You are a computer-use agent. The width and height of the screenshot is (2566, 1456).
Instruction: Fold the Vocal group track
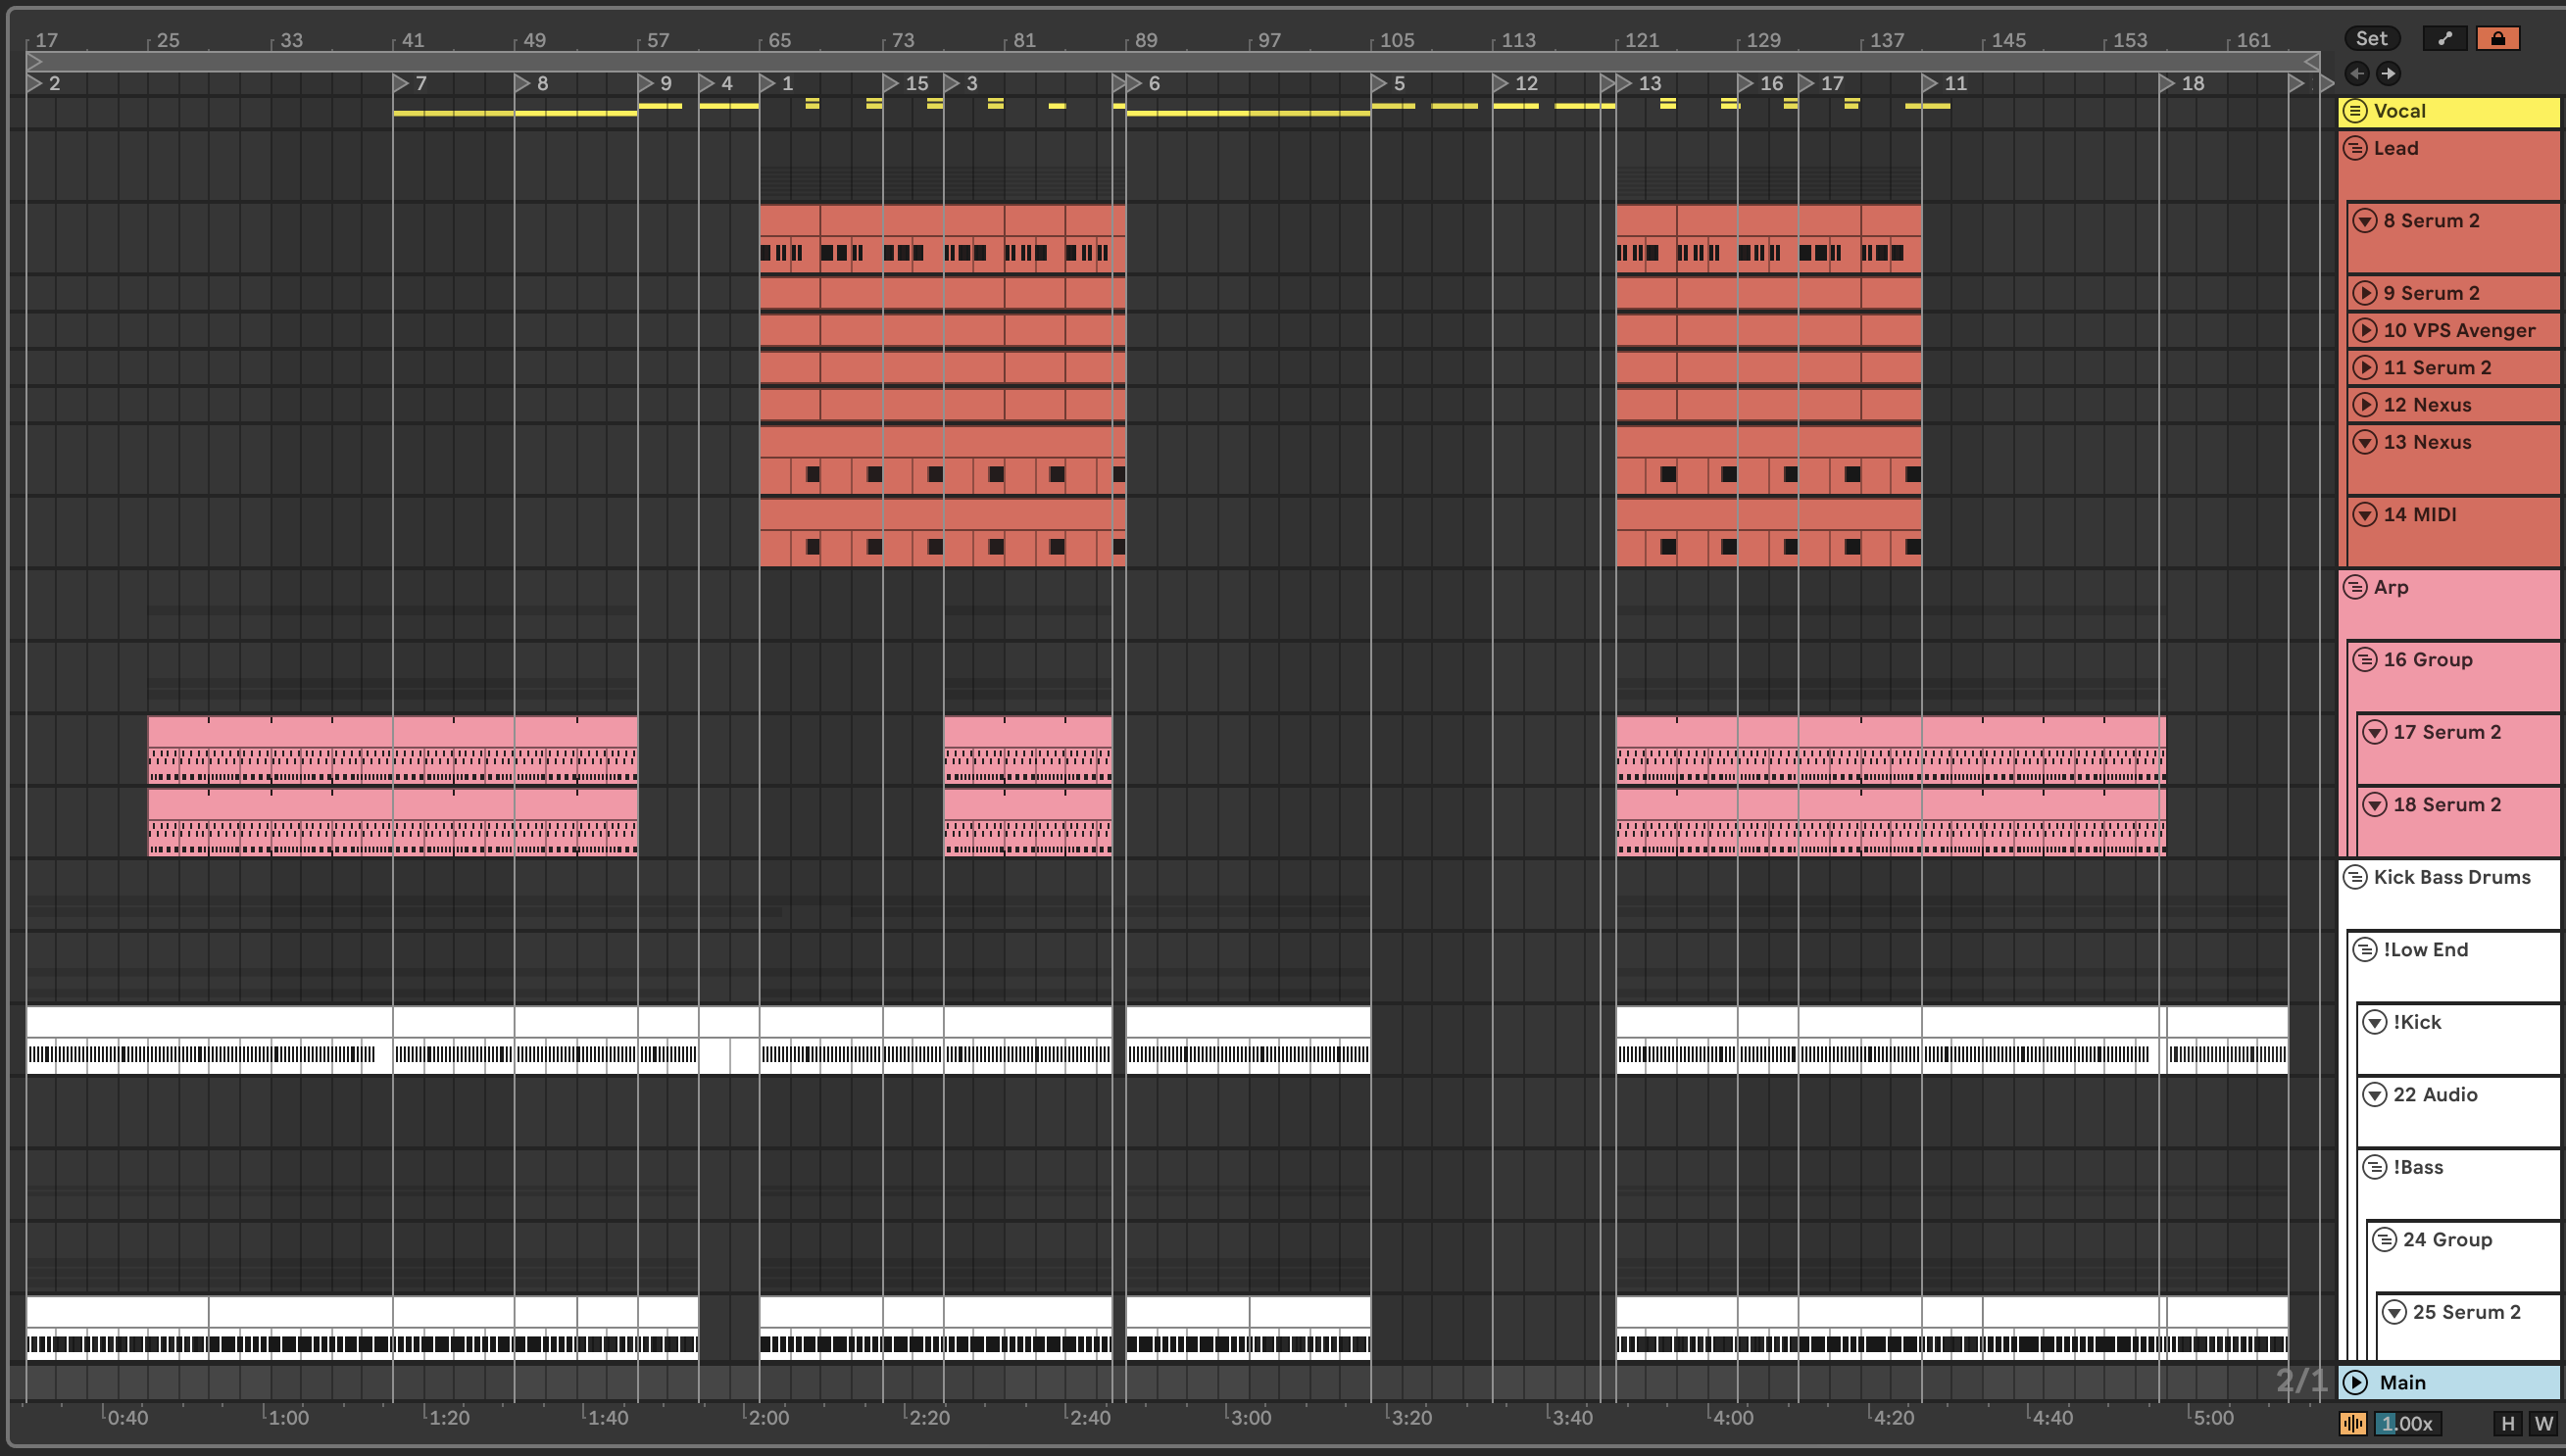(x=2355, y=111)
